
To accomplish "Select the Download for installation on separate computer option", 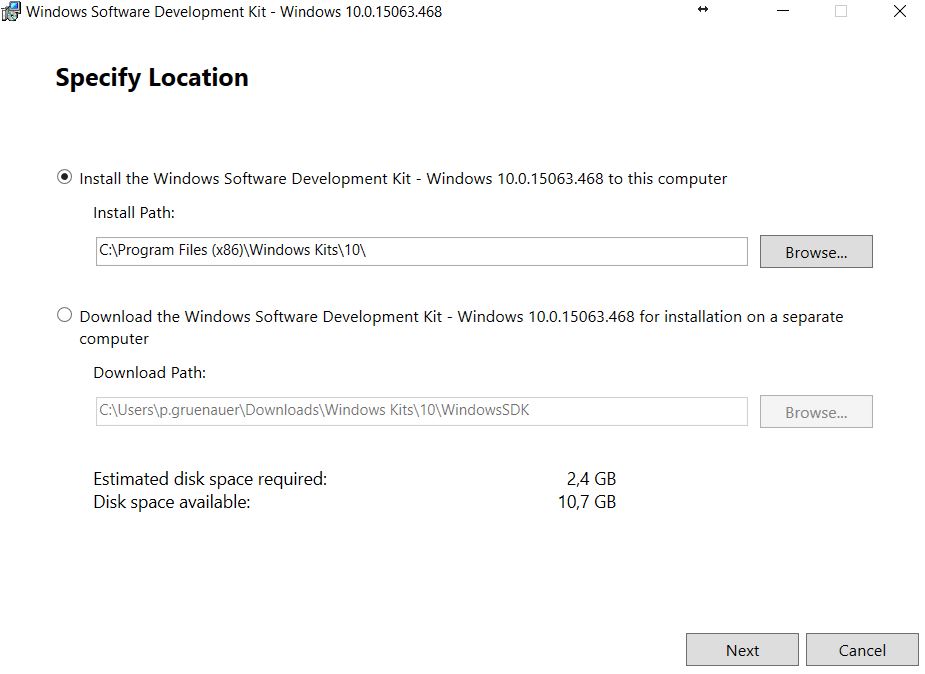I will [63, 316].
